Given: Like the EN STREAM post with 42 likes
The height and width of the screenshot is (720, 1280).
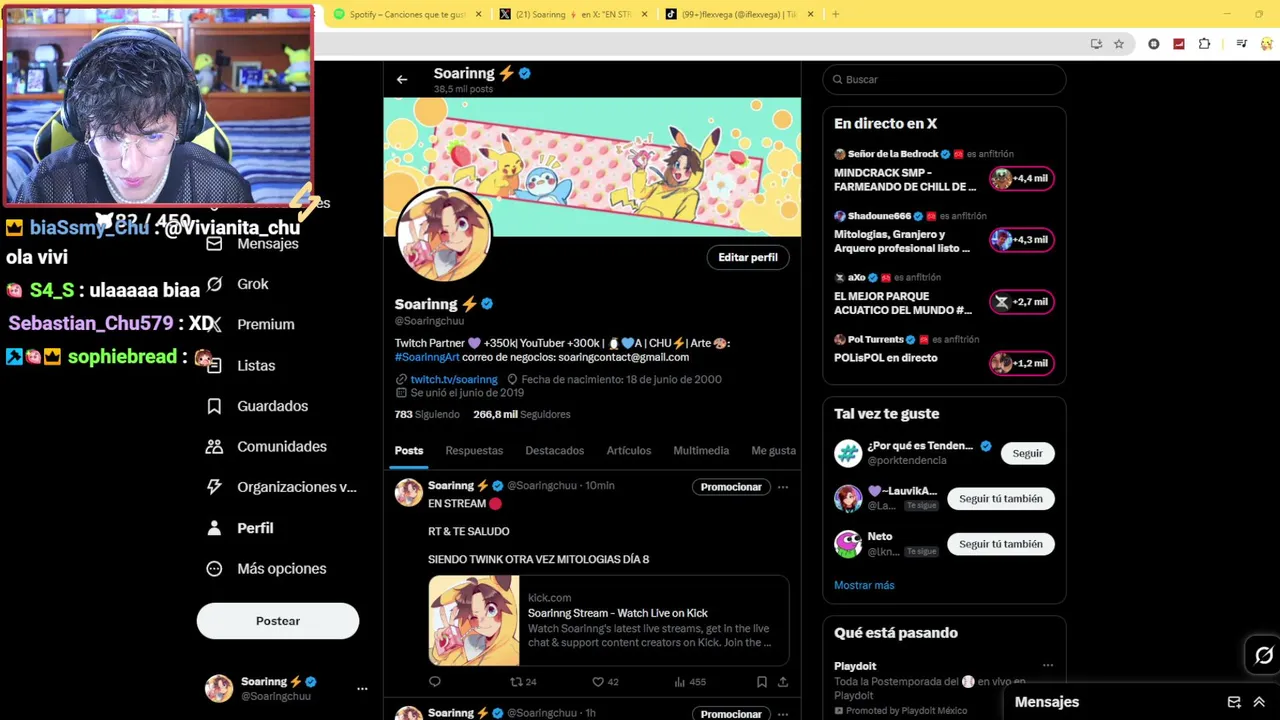Looking at the screenshot, I should click(605, 682).
